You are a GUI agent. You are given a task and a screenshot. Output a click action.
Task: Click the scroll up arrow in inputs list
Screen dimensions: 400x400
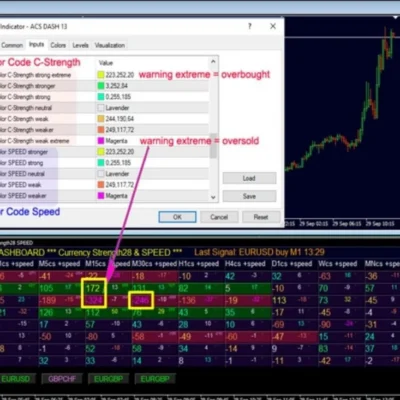(213, 62)
